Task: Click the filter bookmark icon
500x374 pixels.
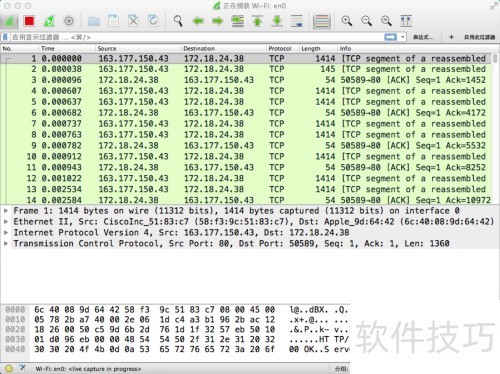Action: (5, 37)
